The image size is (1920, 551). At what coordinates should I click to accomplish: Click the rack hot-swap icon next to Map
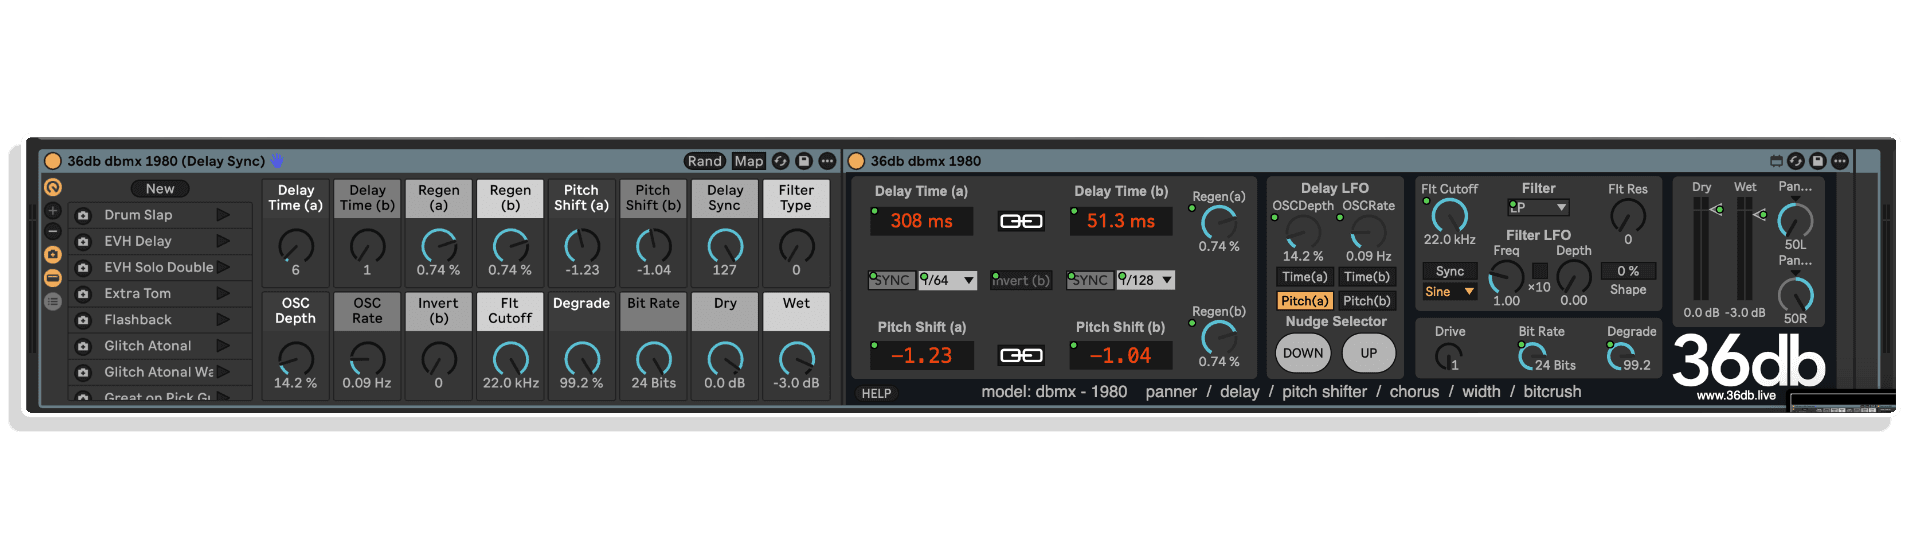coord(781,161)
